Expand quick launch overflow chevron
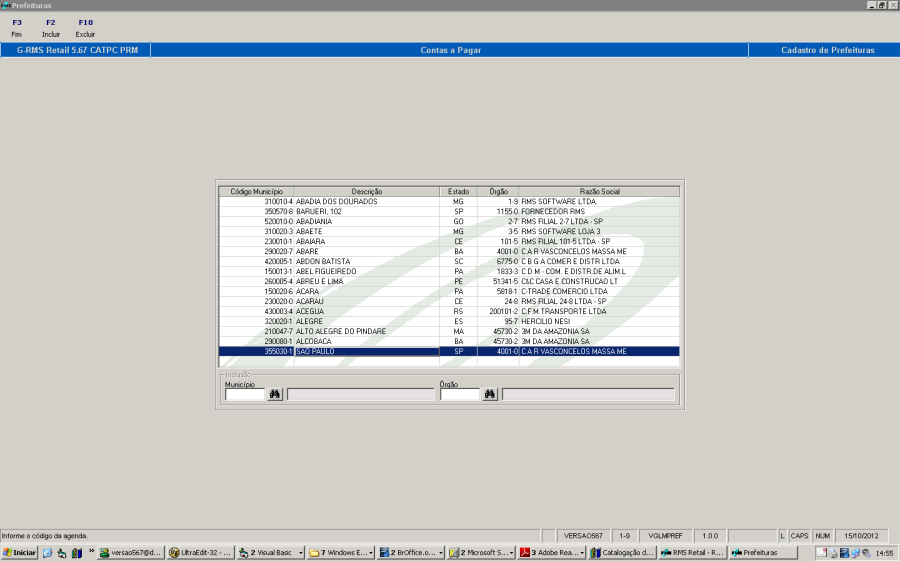 pyautogui.click(x=91, y=551)
